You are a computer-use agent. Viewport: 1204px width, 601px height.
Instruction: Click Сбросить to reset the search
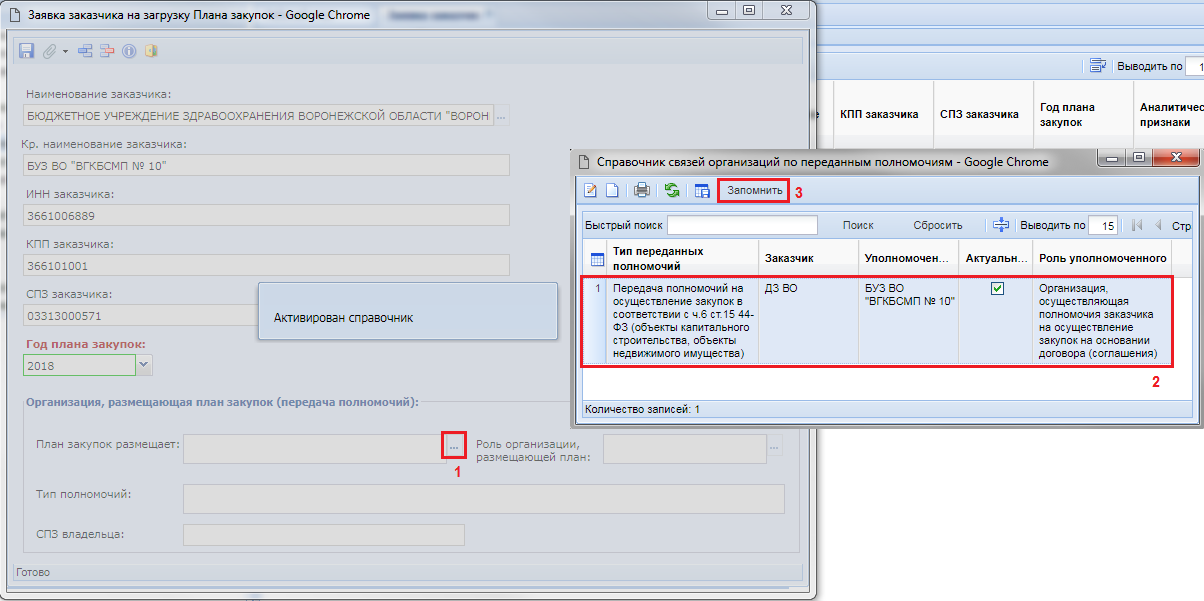(x=937, y=225)
